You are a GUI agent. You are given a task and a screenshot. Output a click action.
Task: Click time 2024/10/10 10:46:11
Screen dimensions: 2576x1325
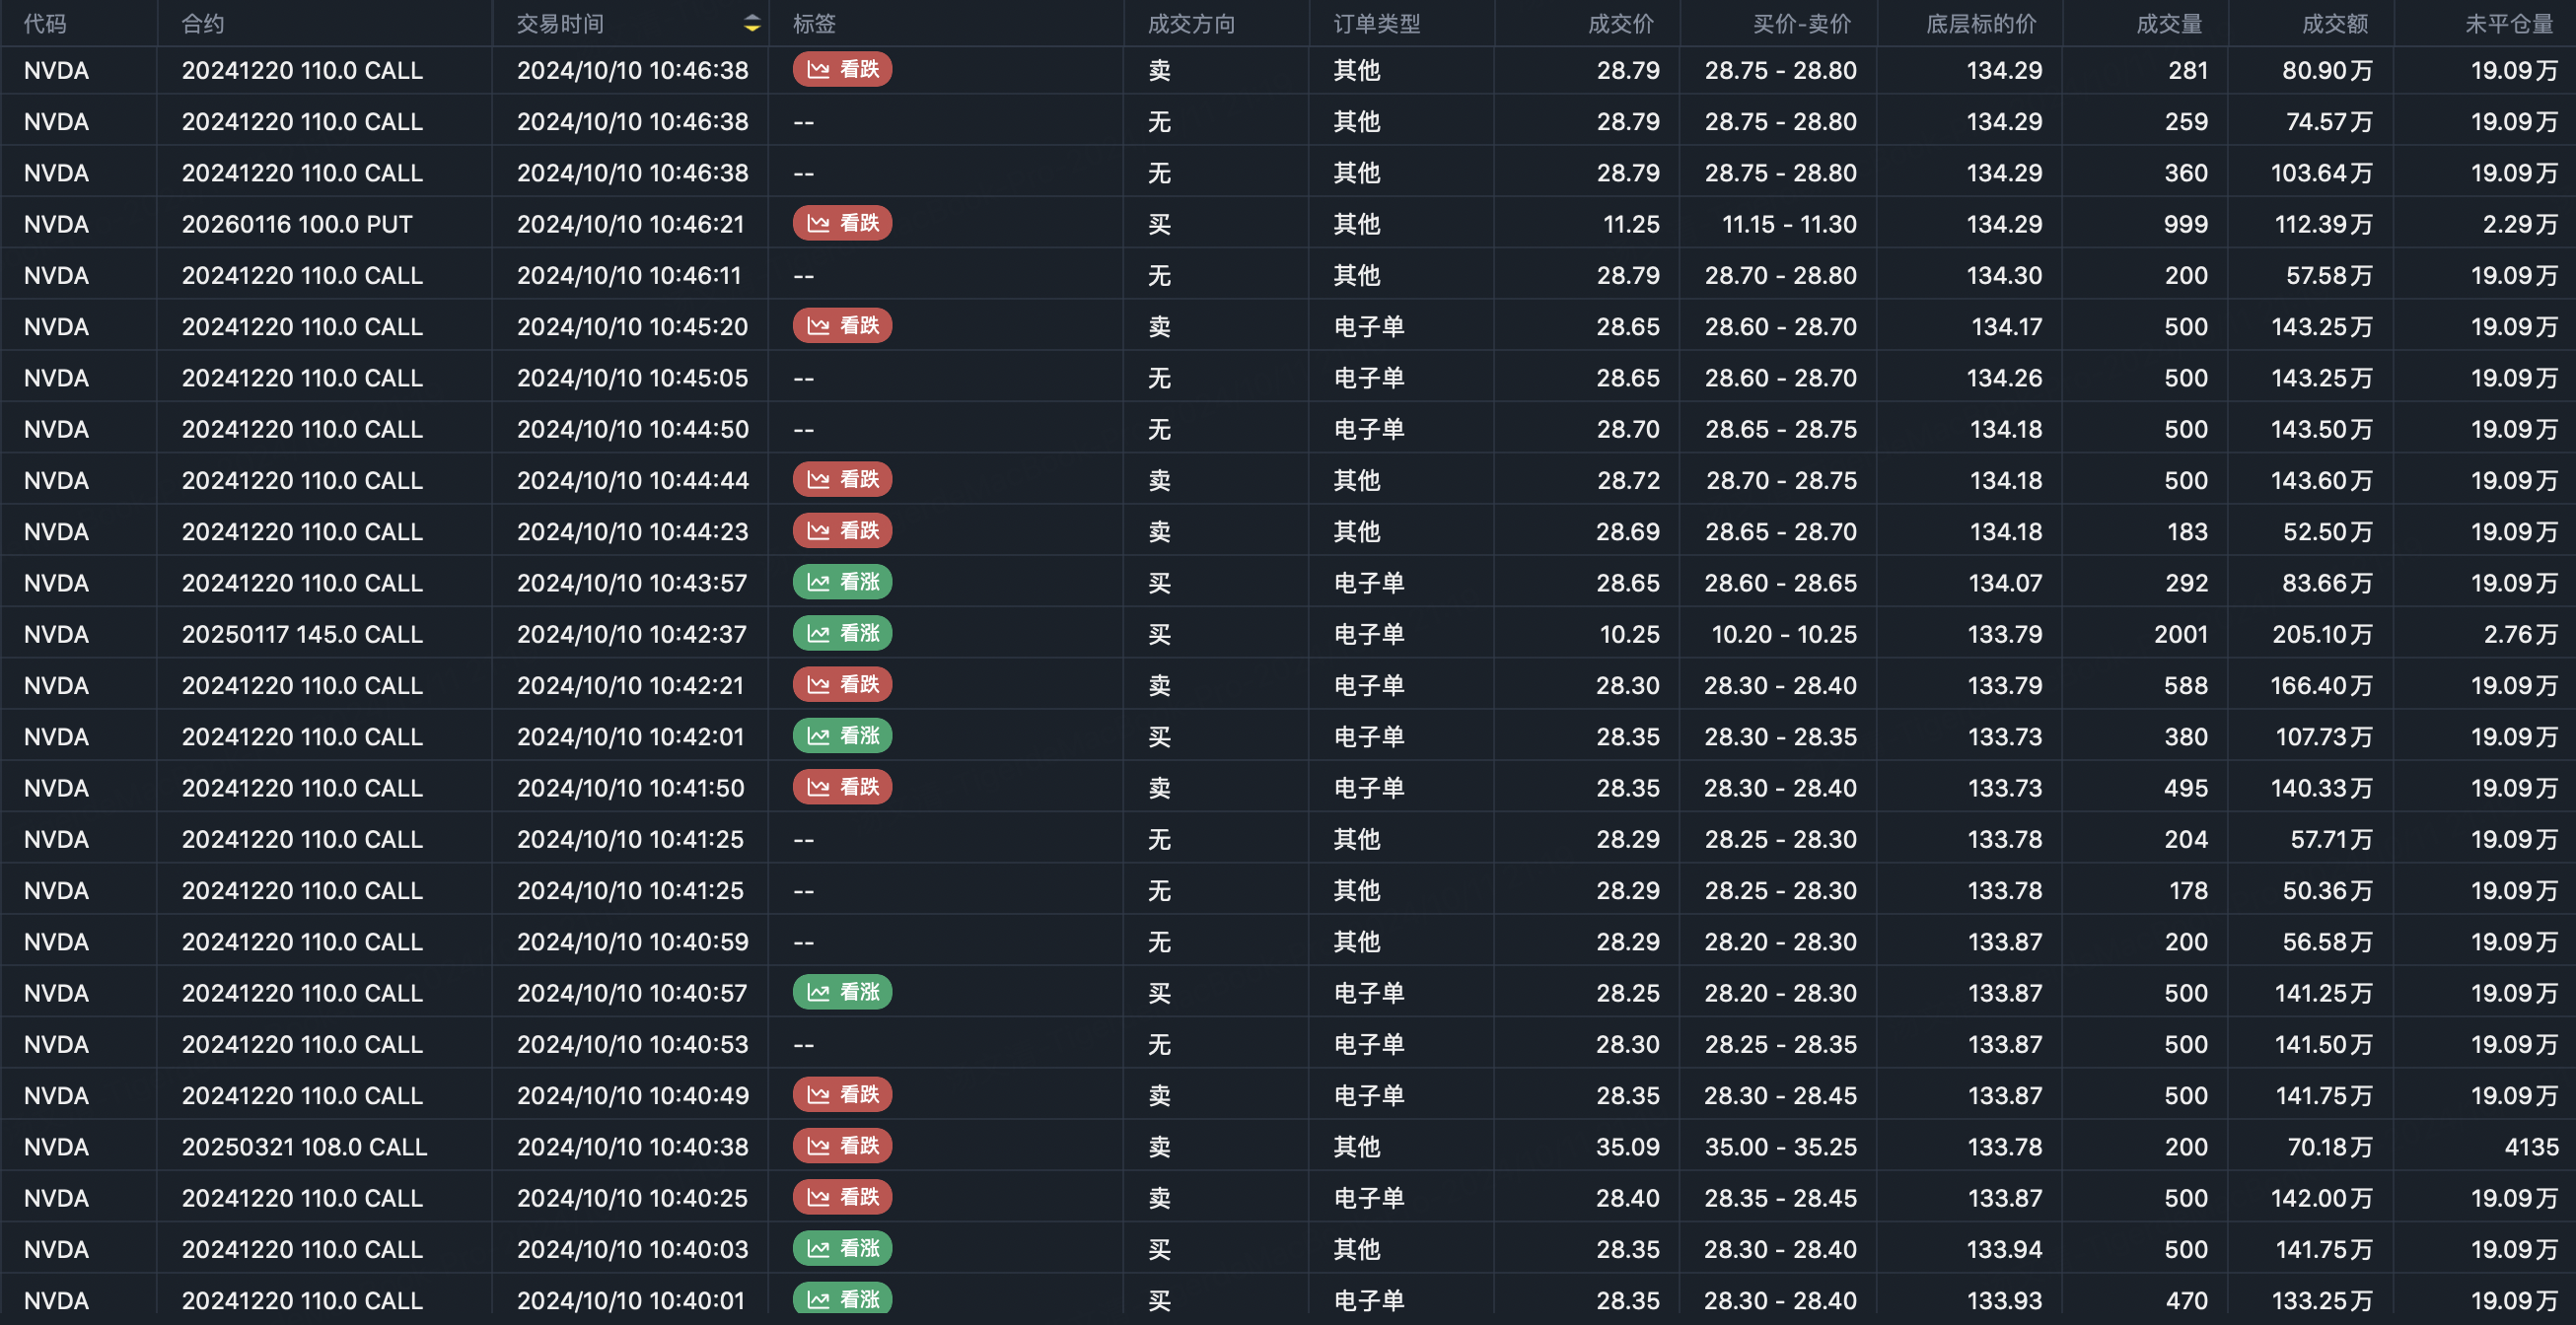(629, 275)
